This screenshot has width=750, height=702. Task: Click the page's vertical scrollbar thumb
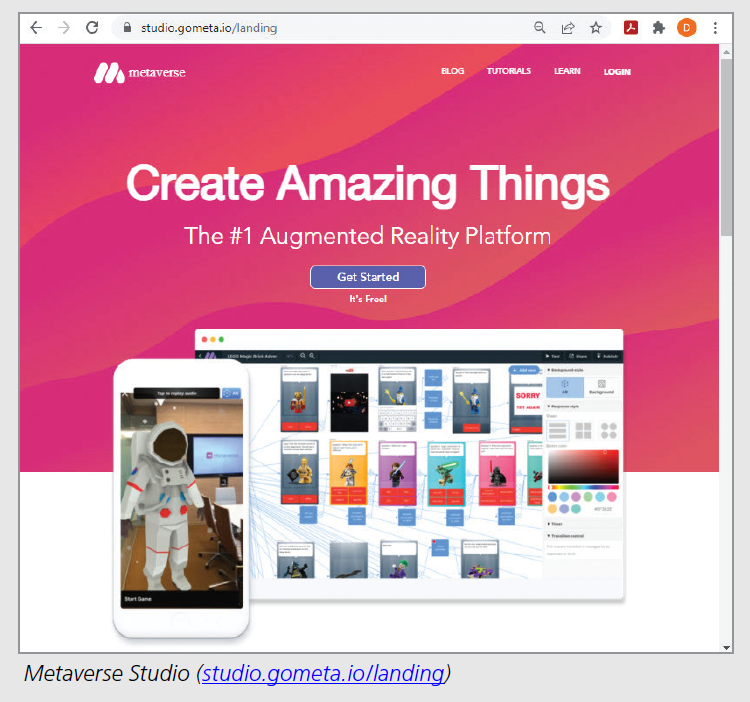coord(727,147)
